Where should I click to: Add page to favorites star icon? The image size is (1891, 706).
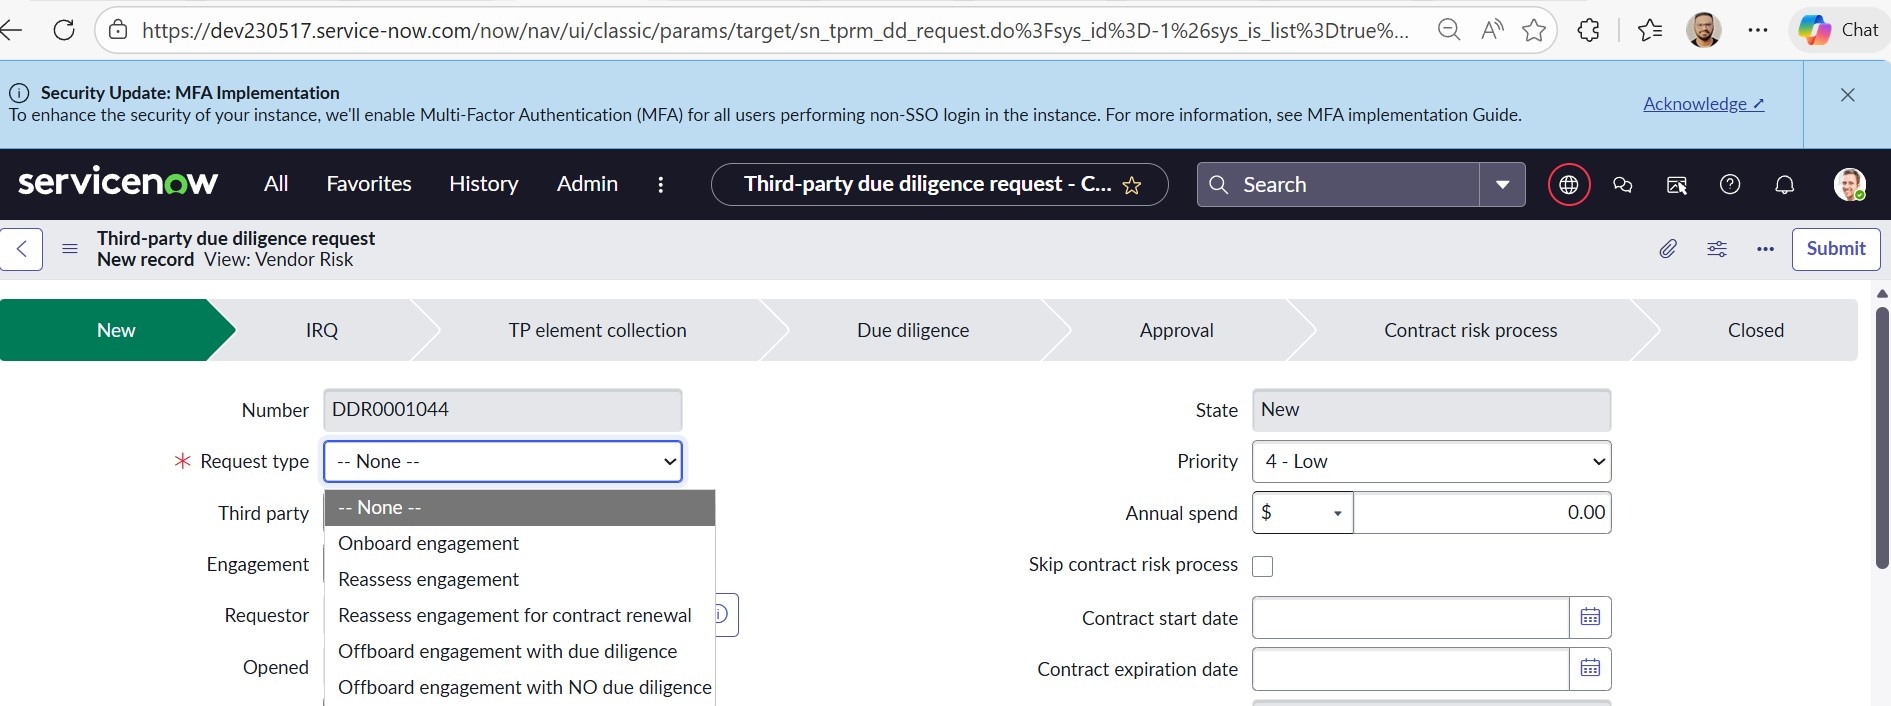point(1534,30)
